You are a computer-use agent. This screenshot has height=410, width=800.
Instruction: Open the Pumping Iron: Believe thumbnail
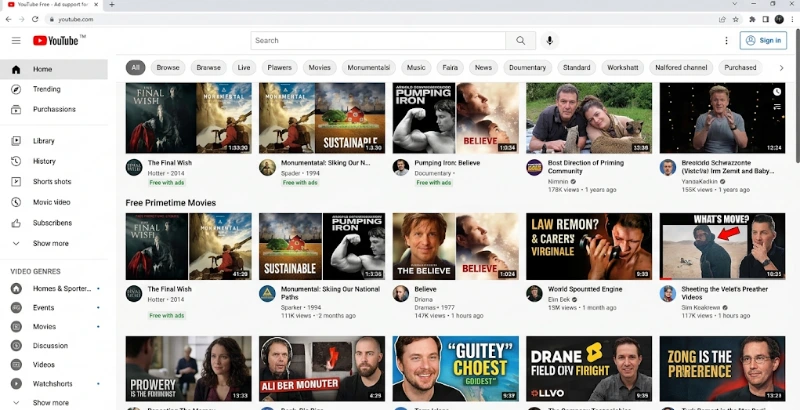(456, 118)
